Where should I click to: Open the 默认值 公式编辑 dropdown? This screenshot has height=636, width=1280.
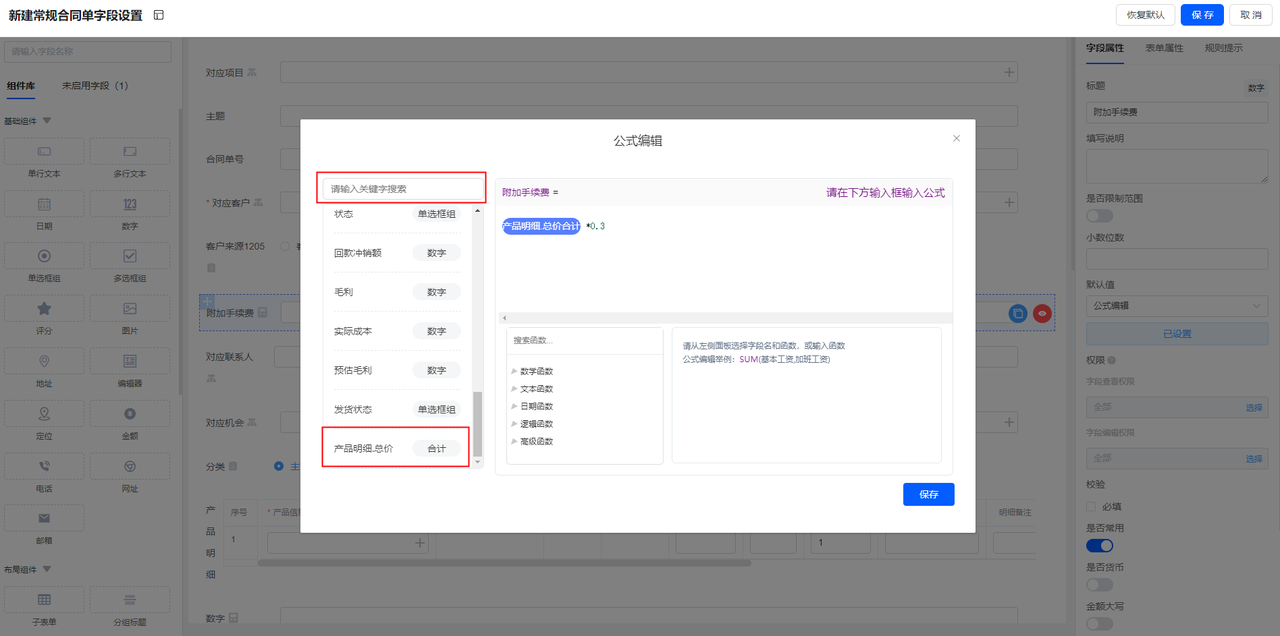point(1177,305)
